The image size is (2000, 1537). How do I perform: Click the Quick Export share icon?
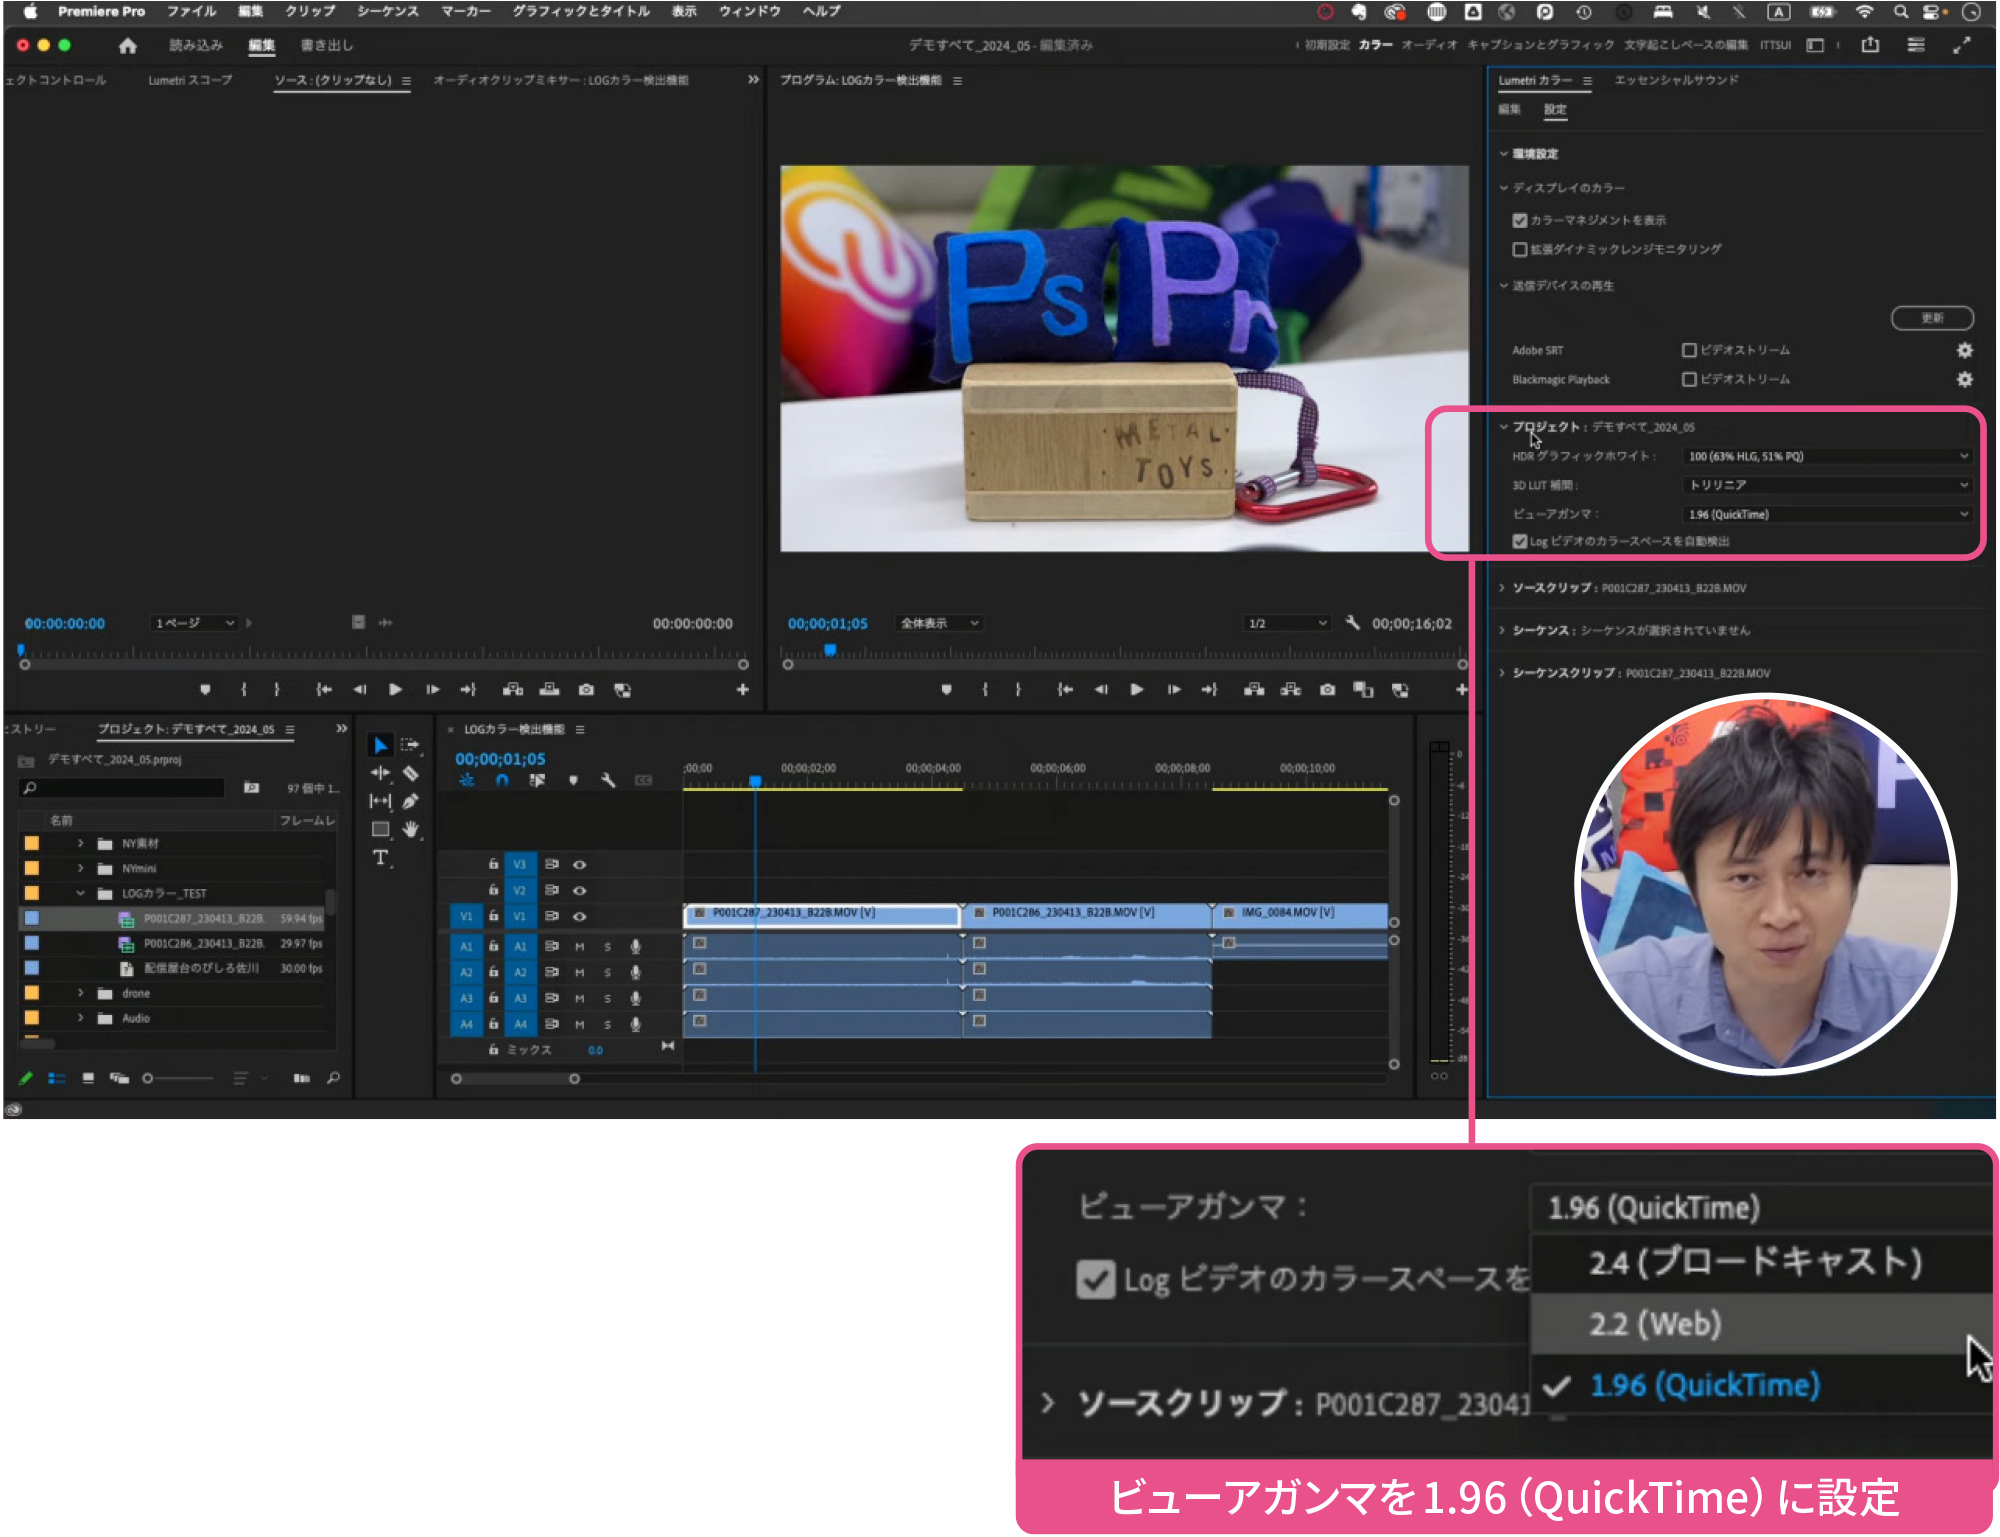click(x=1870, y=45)
